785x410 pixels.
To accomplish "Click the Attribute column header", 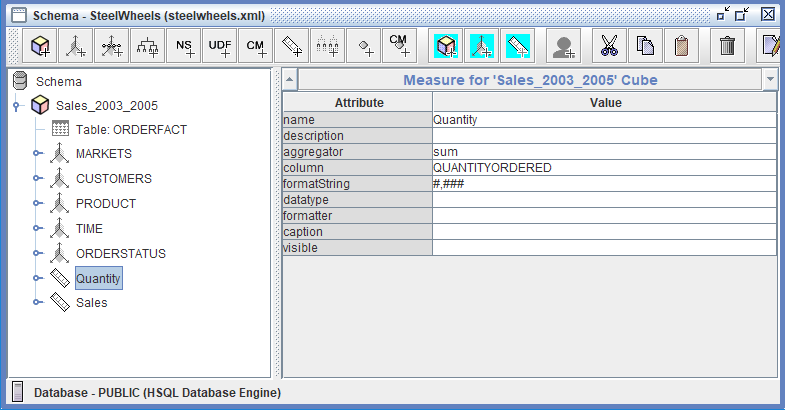I will (358, 102).
